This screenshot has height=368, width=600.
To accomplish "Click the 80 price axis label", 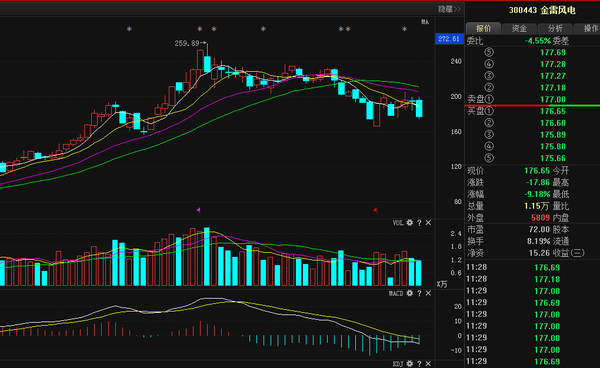I will tap(458, 202).
